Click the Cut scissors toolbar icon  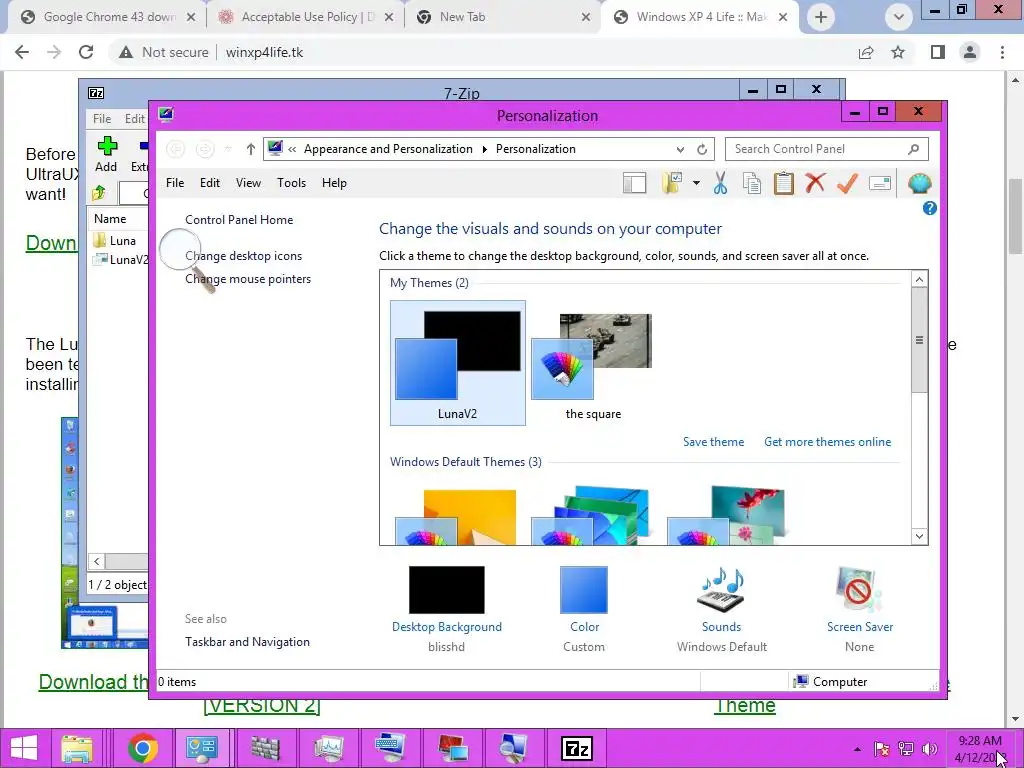click(x=720, y=184)
